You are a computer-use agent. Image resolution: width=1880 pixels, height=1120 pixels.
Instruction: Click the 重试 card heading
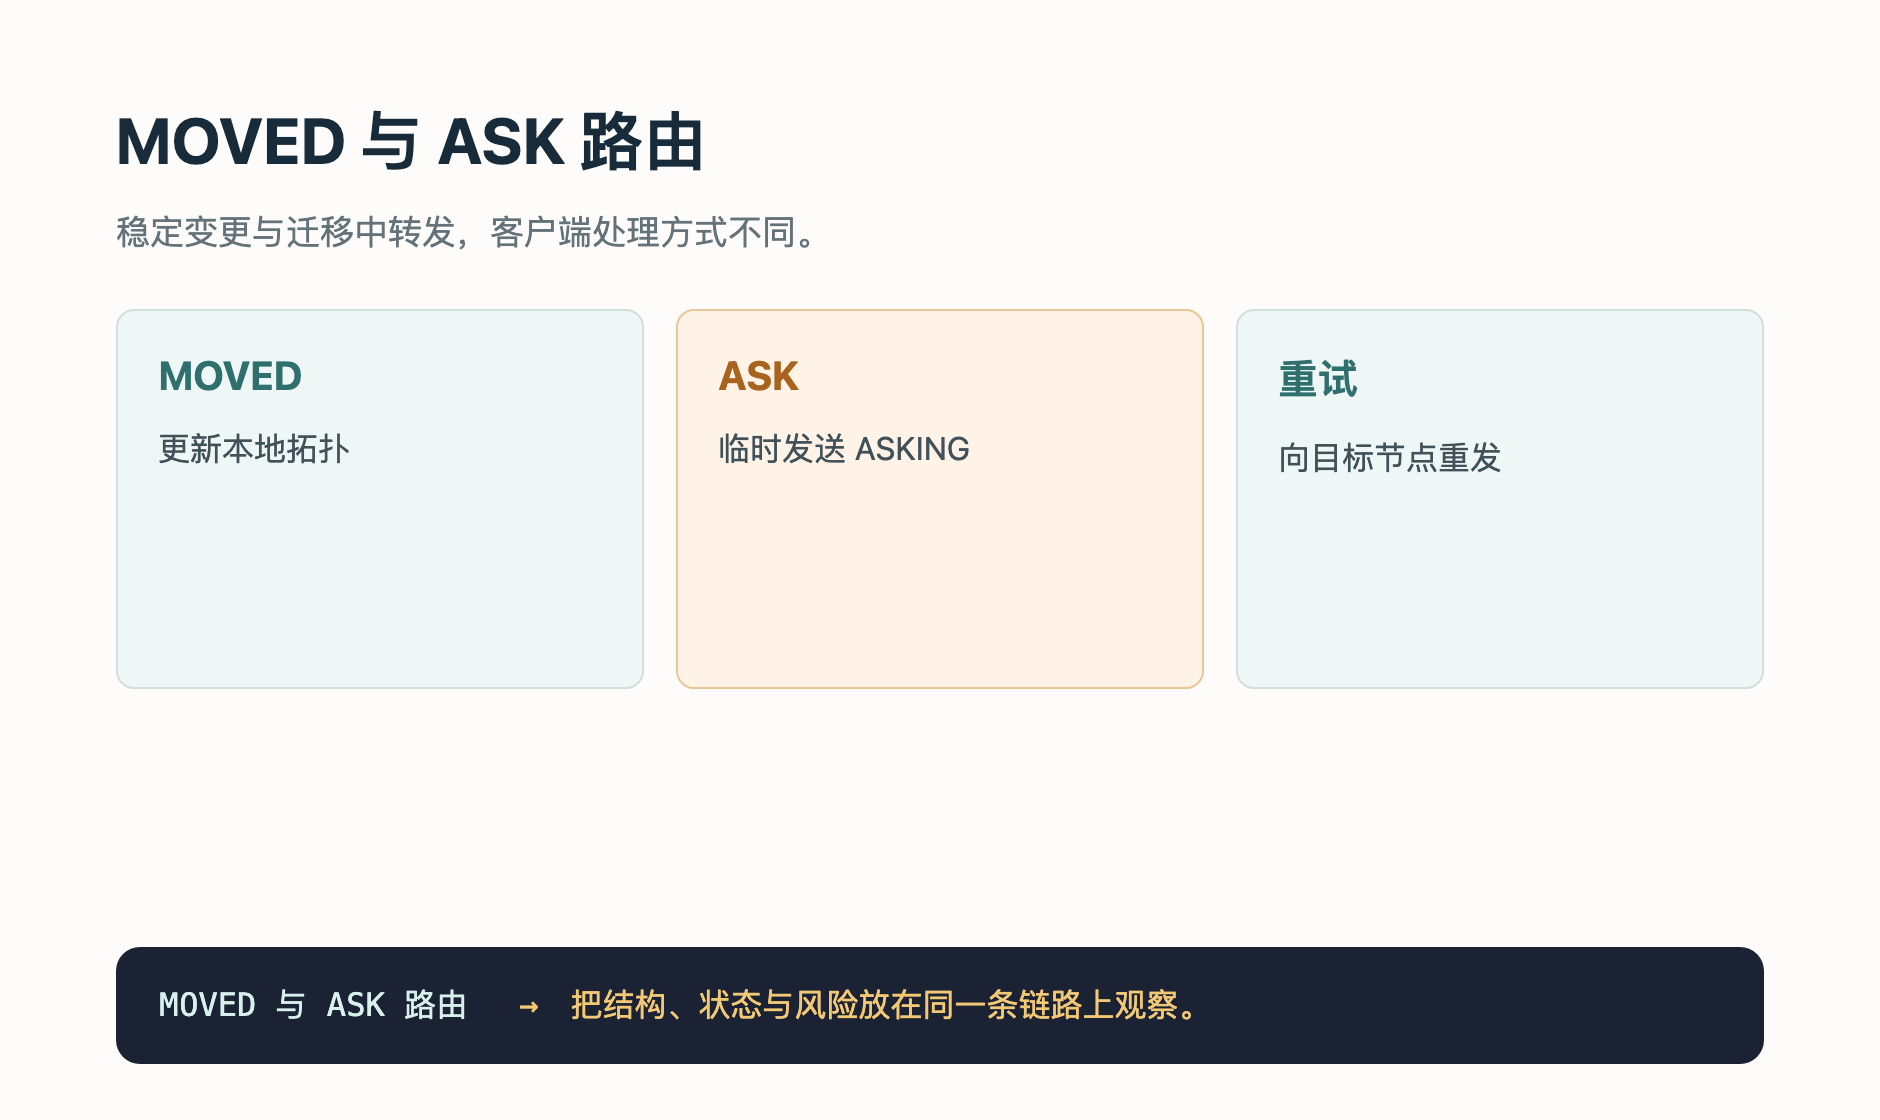(x=1318, y=380)
